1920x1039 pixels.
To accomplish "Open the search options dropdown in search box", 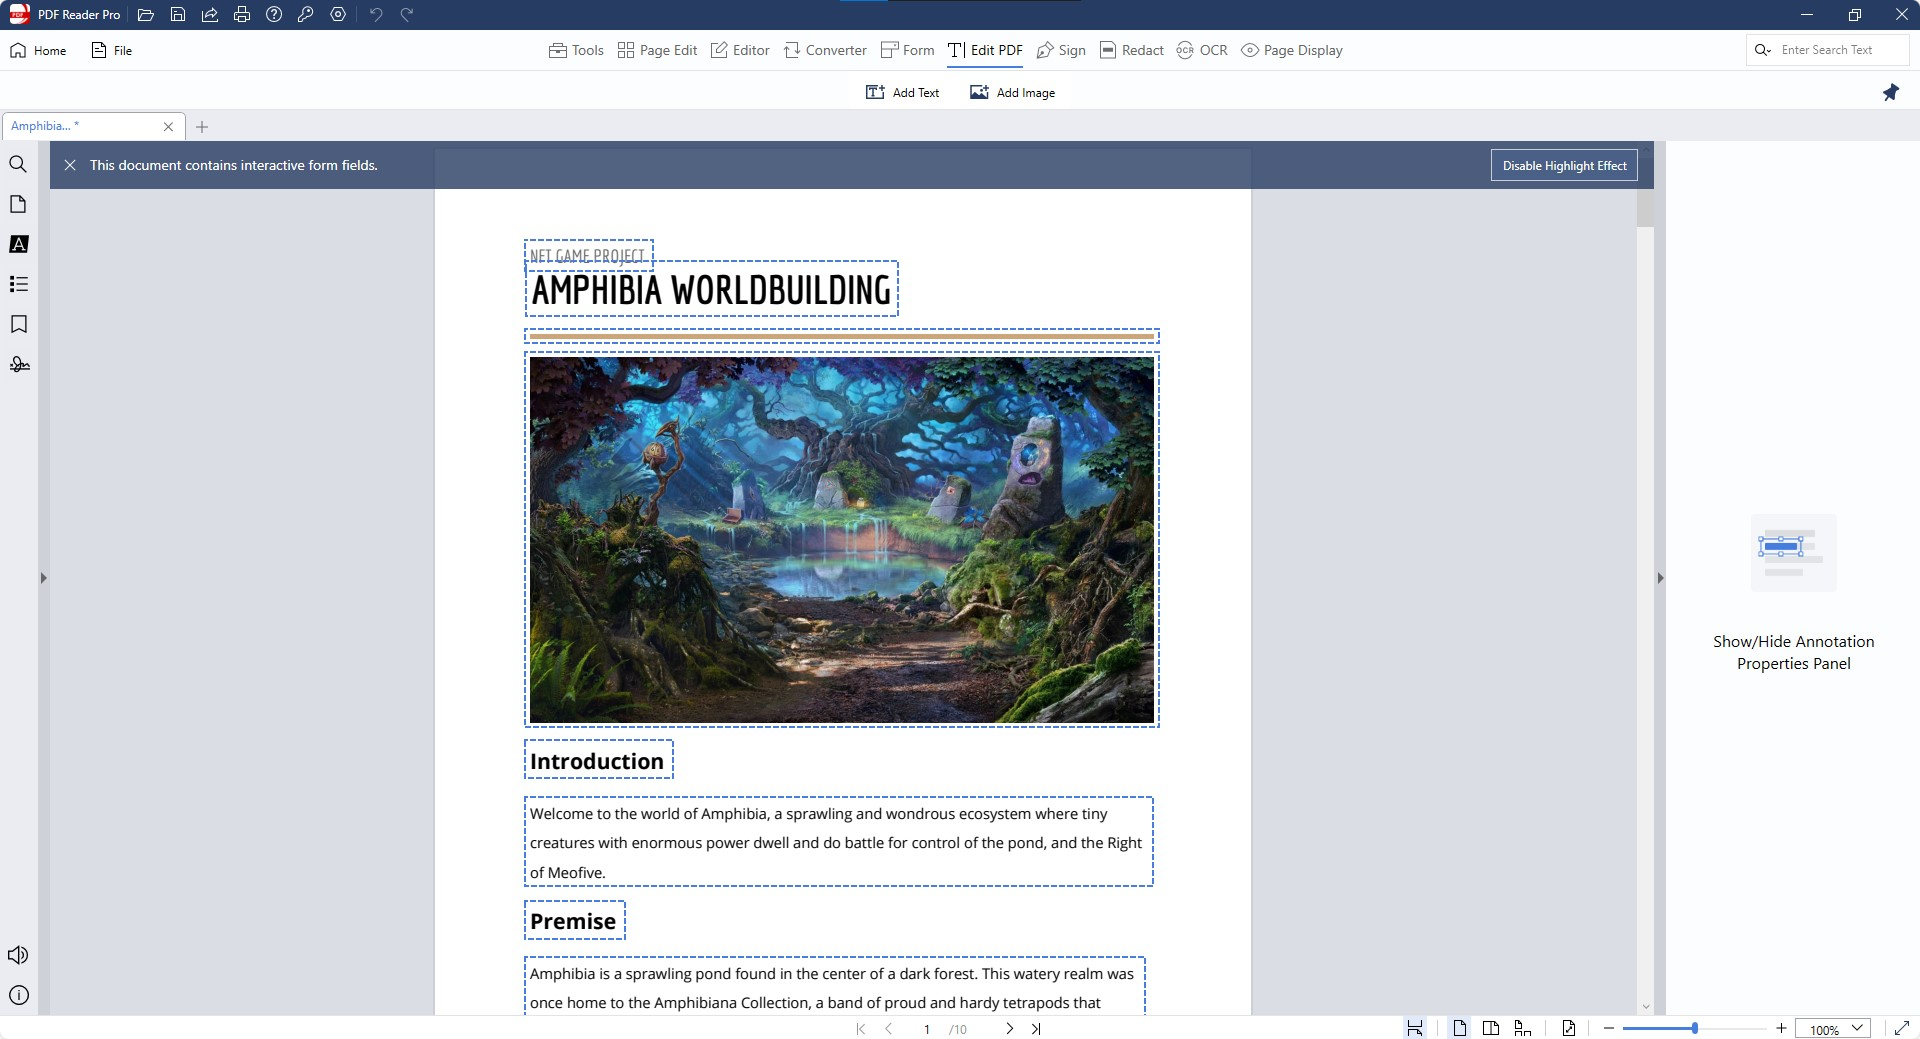I will 1763,50.
